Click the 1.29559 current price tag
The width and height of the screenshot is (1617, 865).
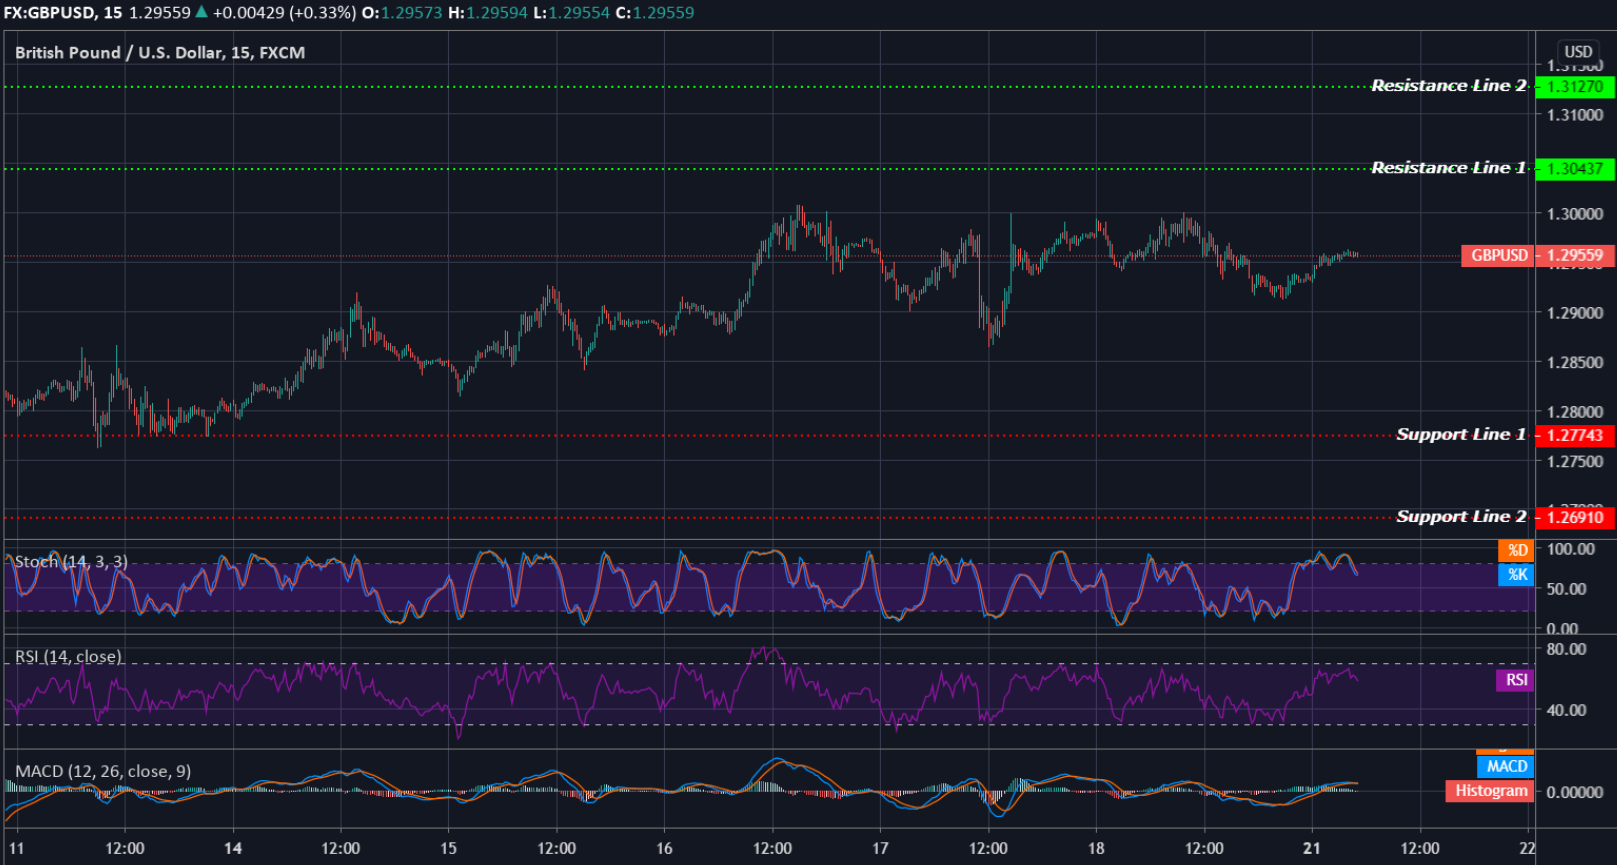point(1575,255)
